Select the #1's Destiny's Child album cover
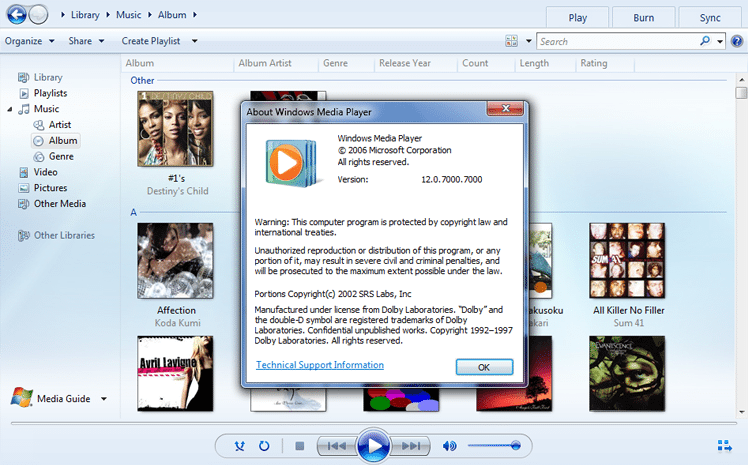Image resolution: width=748 pixels, height=465 pixels. (175, 129)
